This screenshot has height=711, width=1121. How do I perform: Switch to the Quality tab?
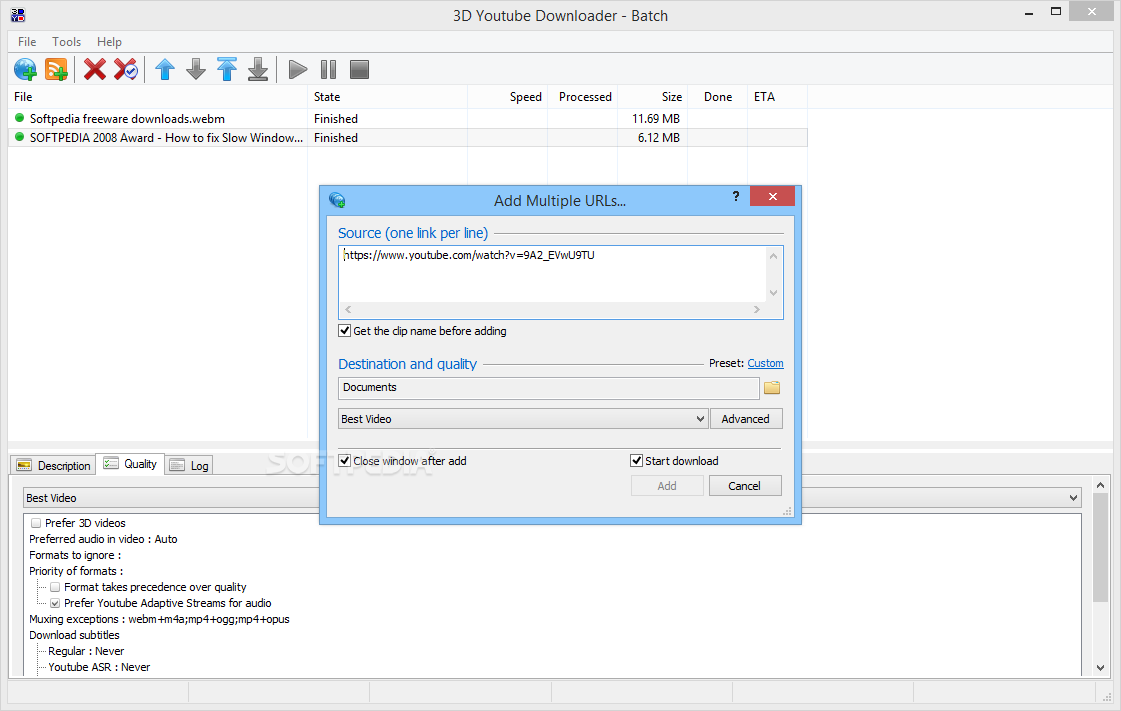131,464
